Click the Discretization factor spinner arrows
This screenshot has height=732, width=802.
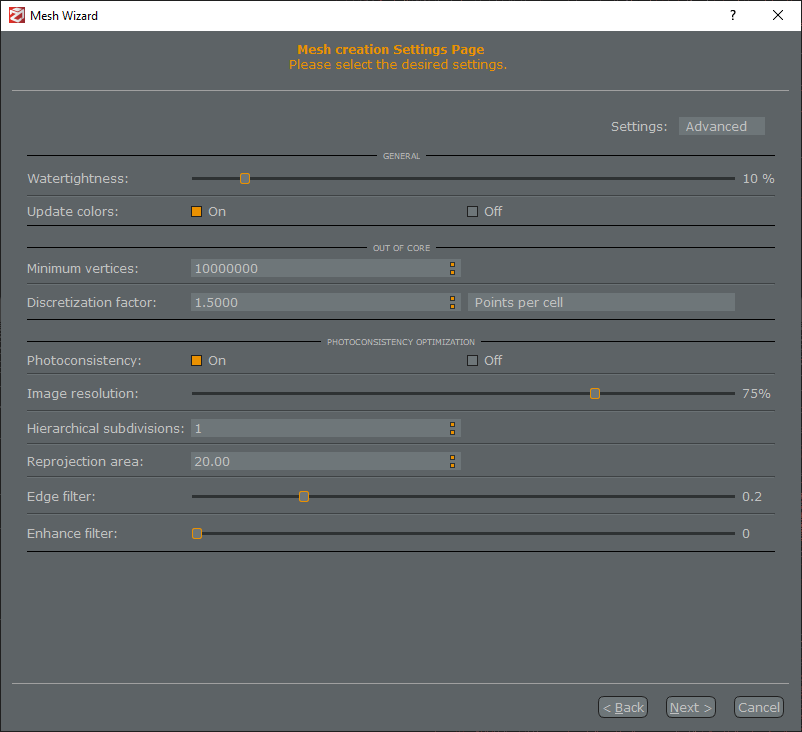(x=452, y=302)
